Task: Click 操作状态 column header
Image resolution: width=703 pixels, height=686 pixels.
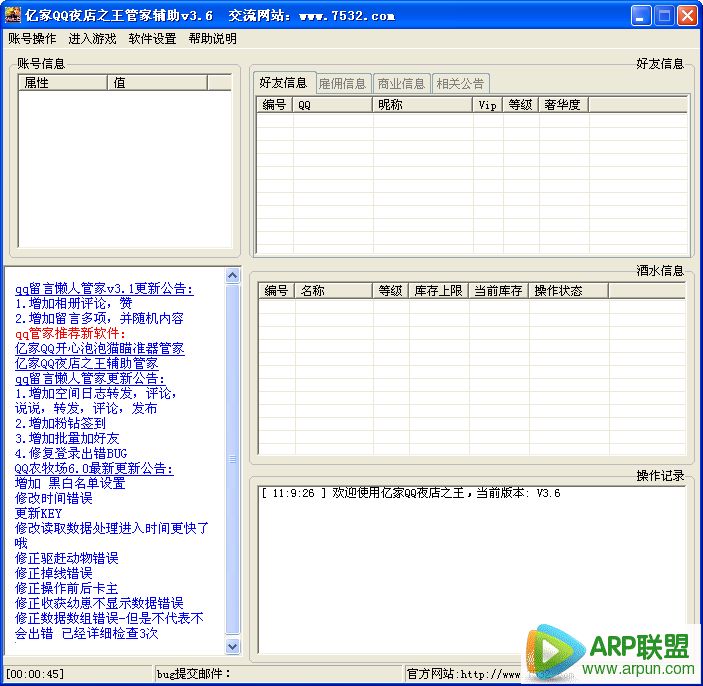Action: click(568, 291)
